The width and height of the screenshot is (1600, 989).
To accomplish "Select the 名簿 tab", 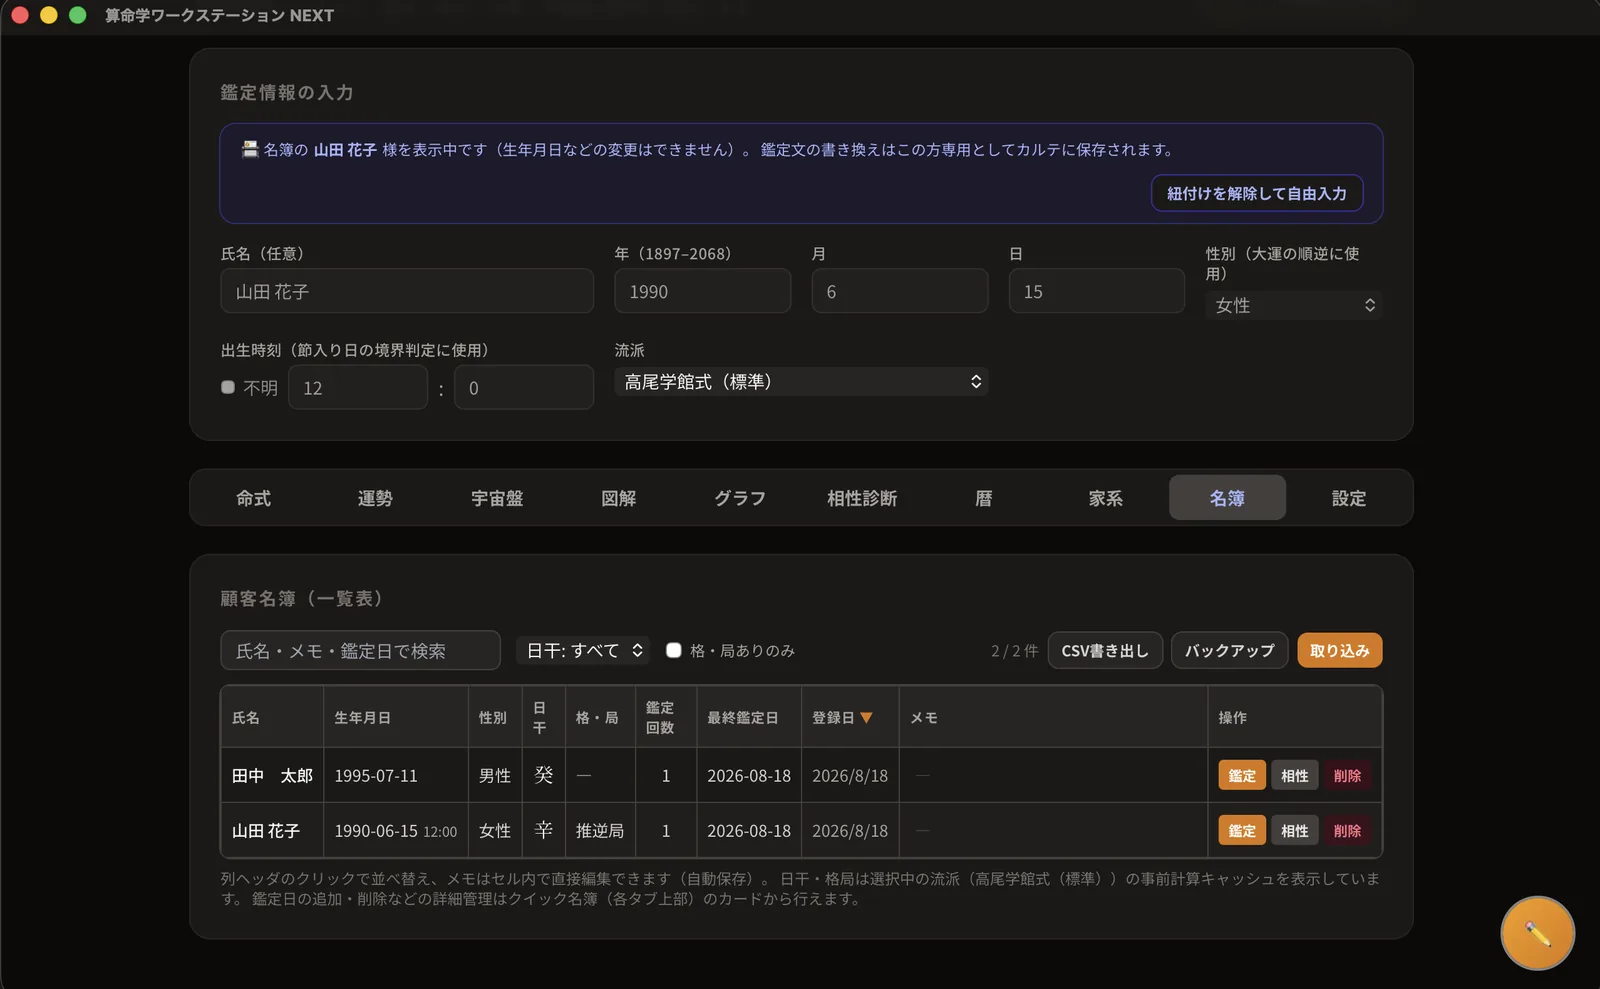I will point(1227,498).
